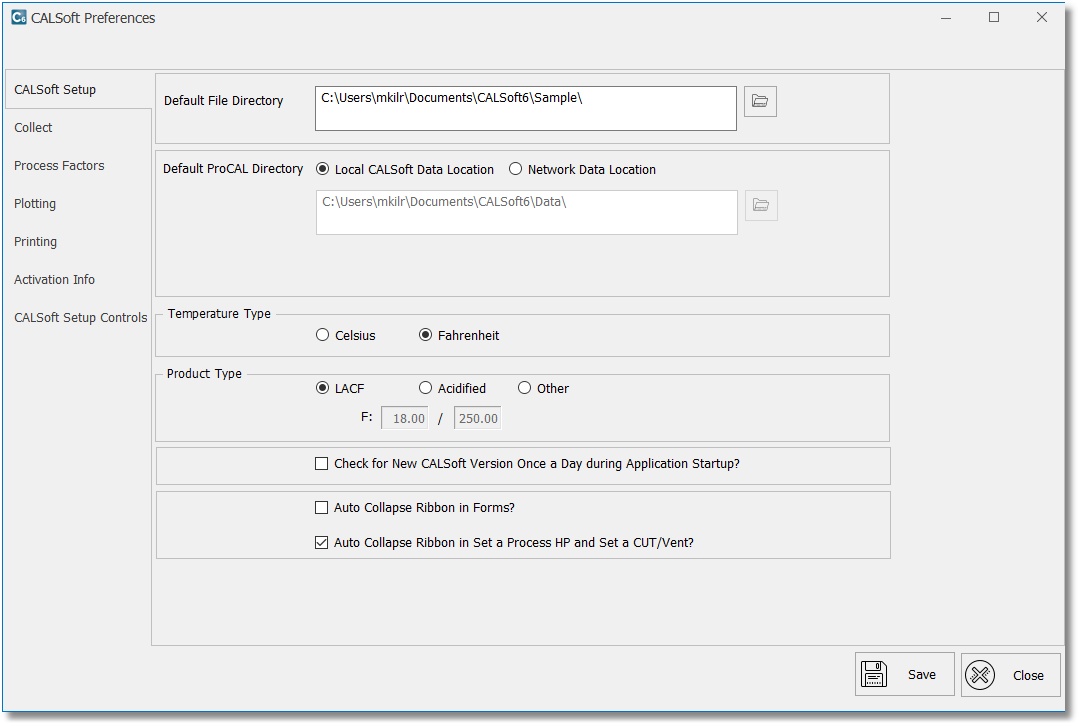Click the disabled ProCAL directory browse folder icon
Screen dimensions: 1079x726
point(761,205)
